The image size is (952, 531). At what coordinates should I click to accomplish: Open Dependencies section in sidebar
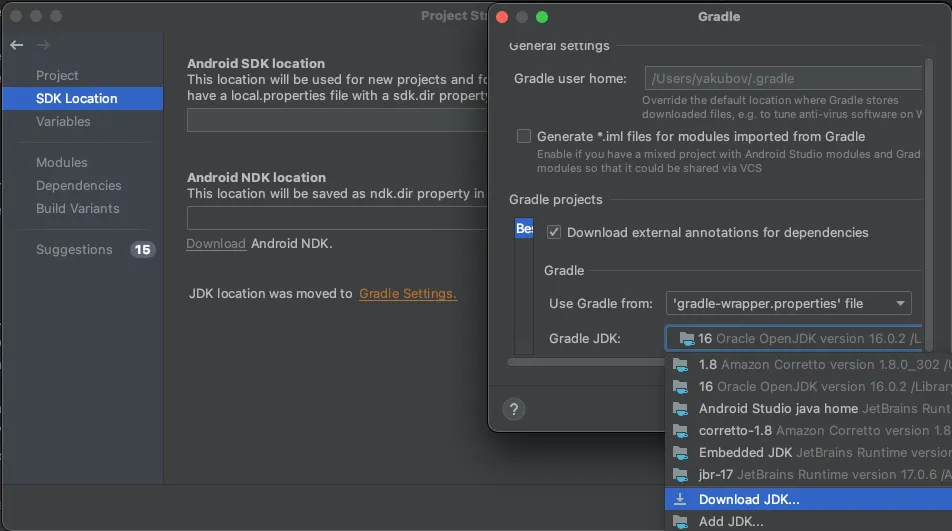click(x=78, y=186)
